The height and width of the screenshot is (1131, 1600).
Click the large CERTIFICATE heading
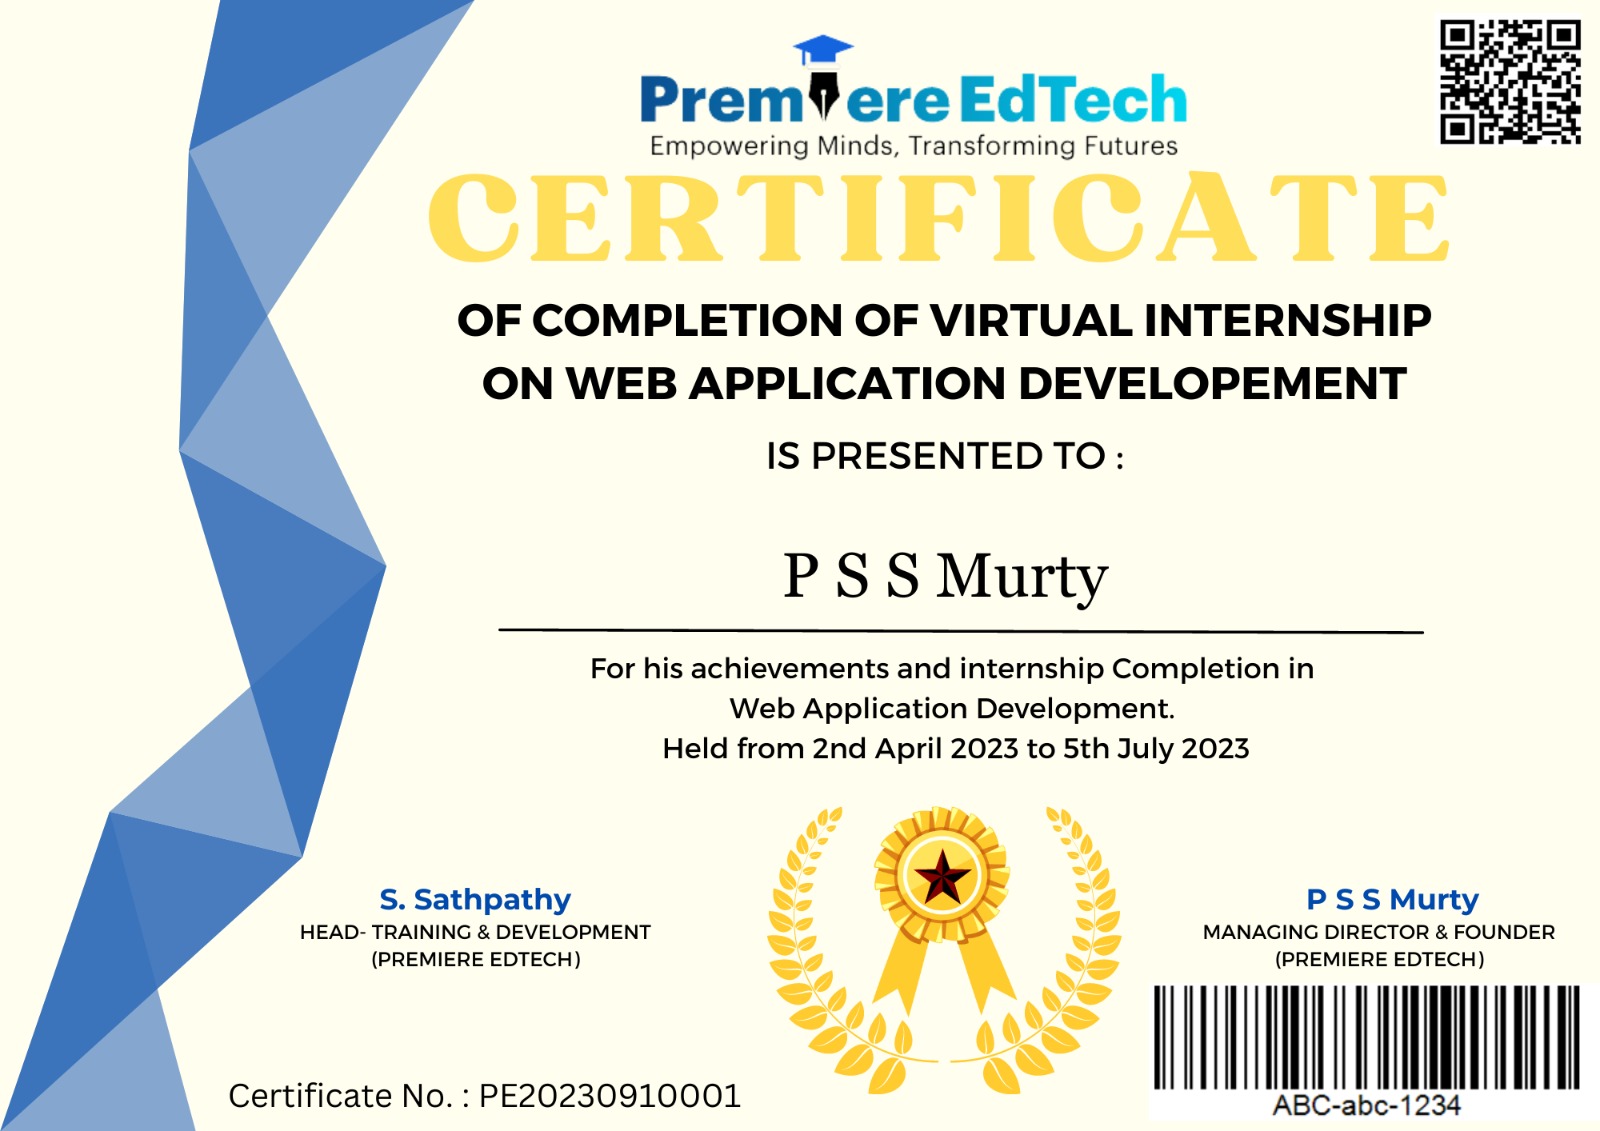pyautogui.click(x=939, y=217)
